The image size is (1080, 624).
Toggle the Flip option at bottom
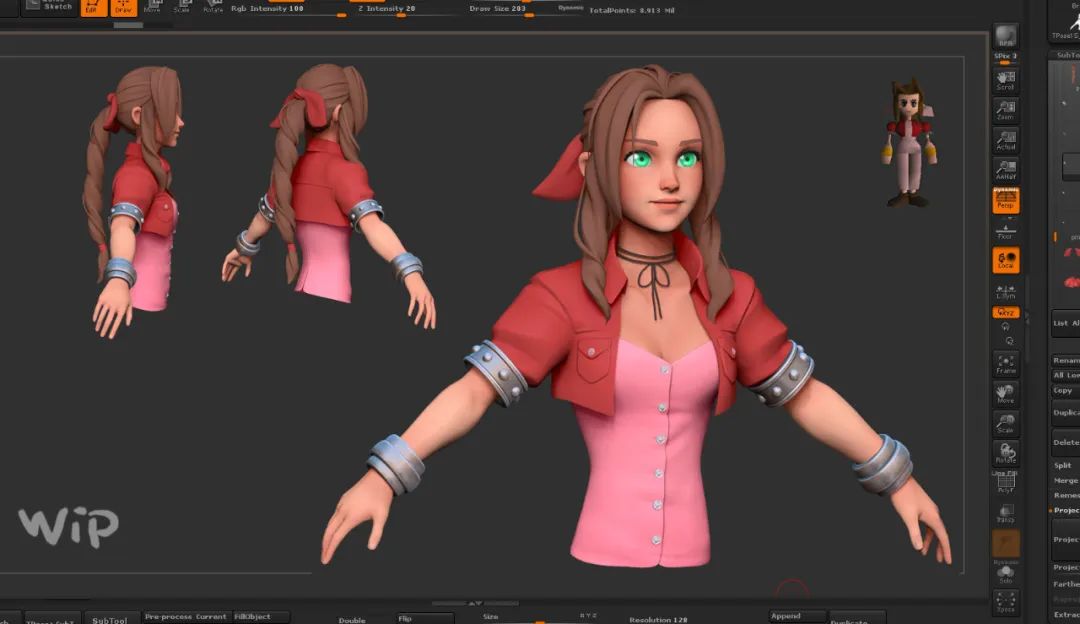click(x=425, y=618)
